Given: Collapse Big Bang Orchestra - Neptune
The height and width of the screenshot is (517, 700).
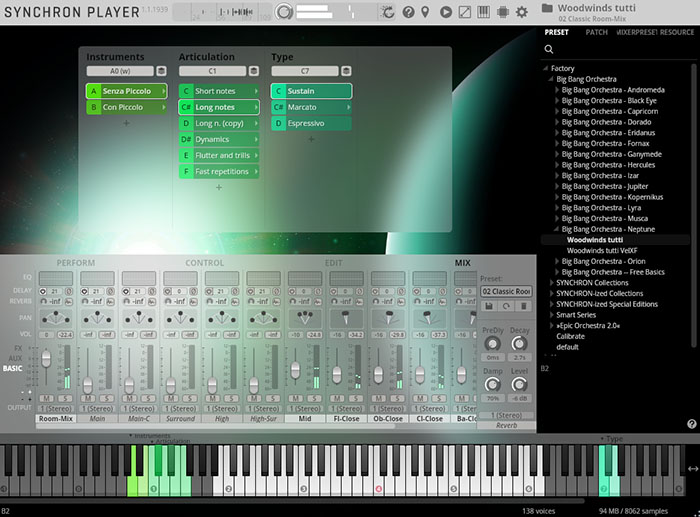Looking at the screenshot, I should coord(556,229).
